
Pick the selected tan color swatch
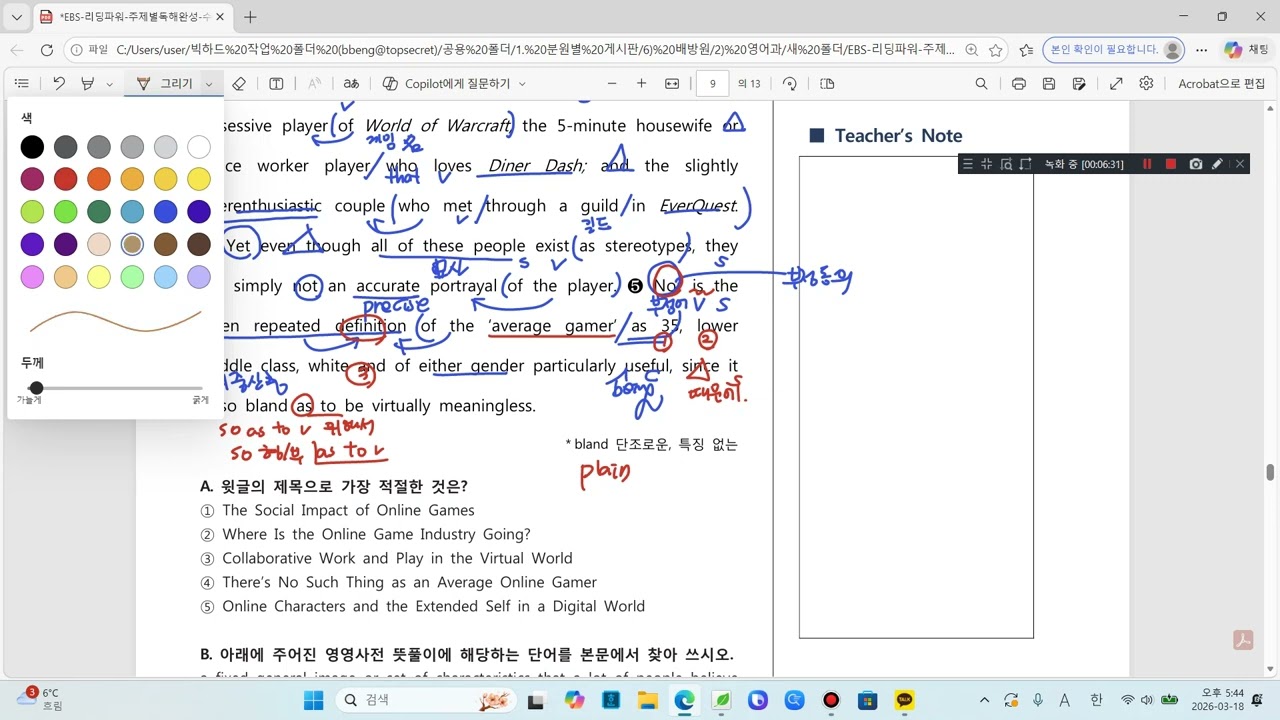(x=132, y=244)
